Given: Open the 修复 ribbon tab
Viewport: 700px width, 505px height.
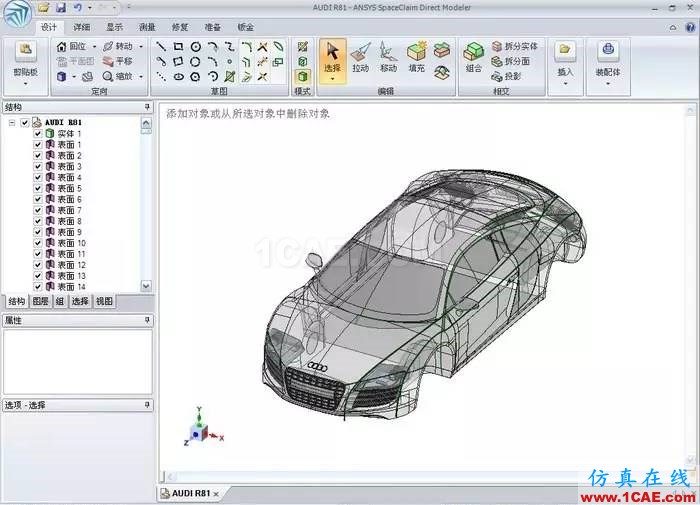Looking at the screenshot, I should (180, 27).
